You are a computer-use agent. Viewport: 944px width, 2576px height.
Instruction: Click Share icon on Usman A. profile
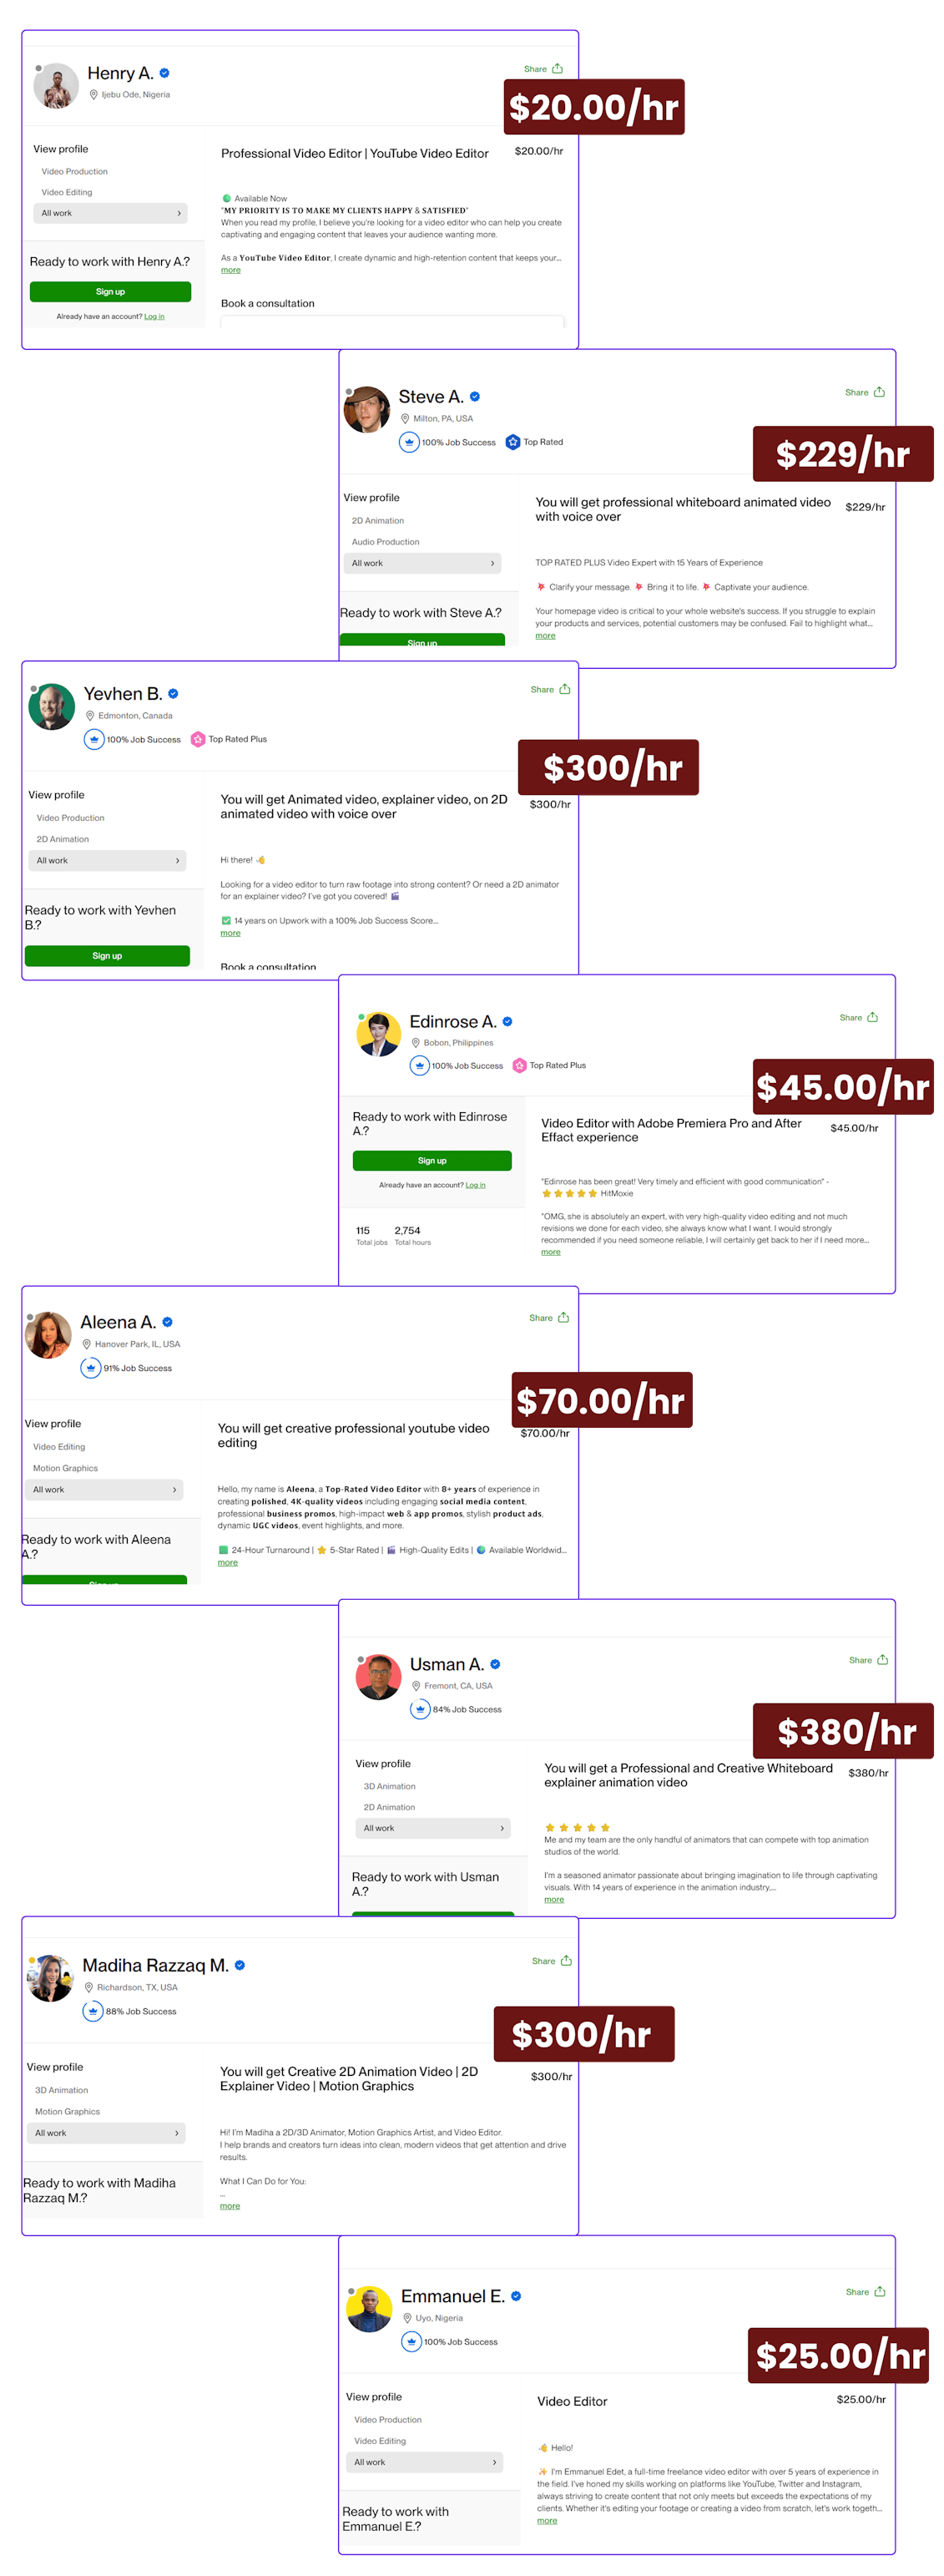click(x=882, y=1659)
